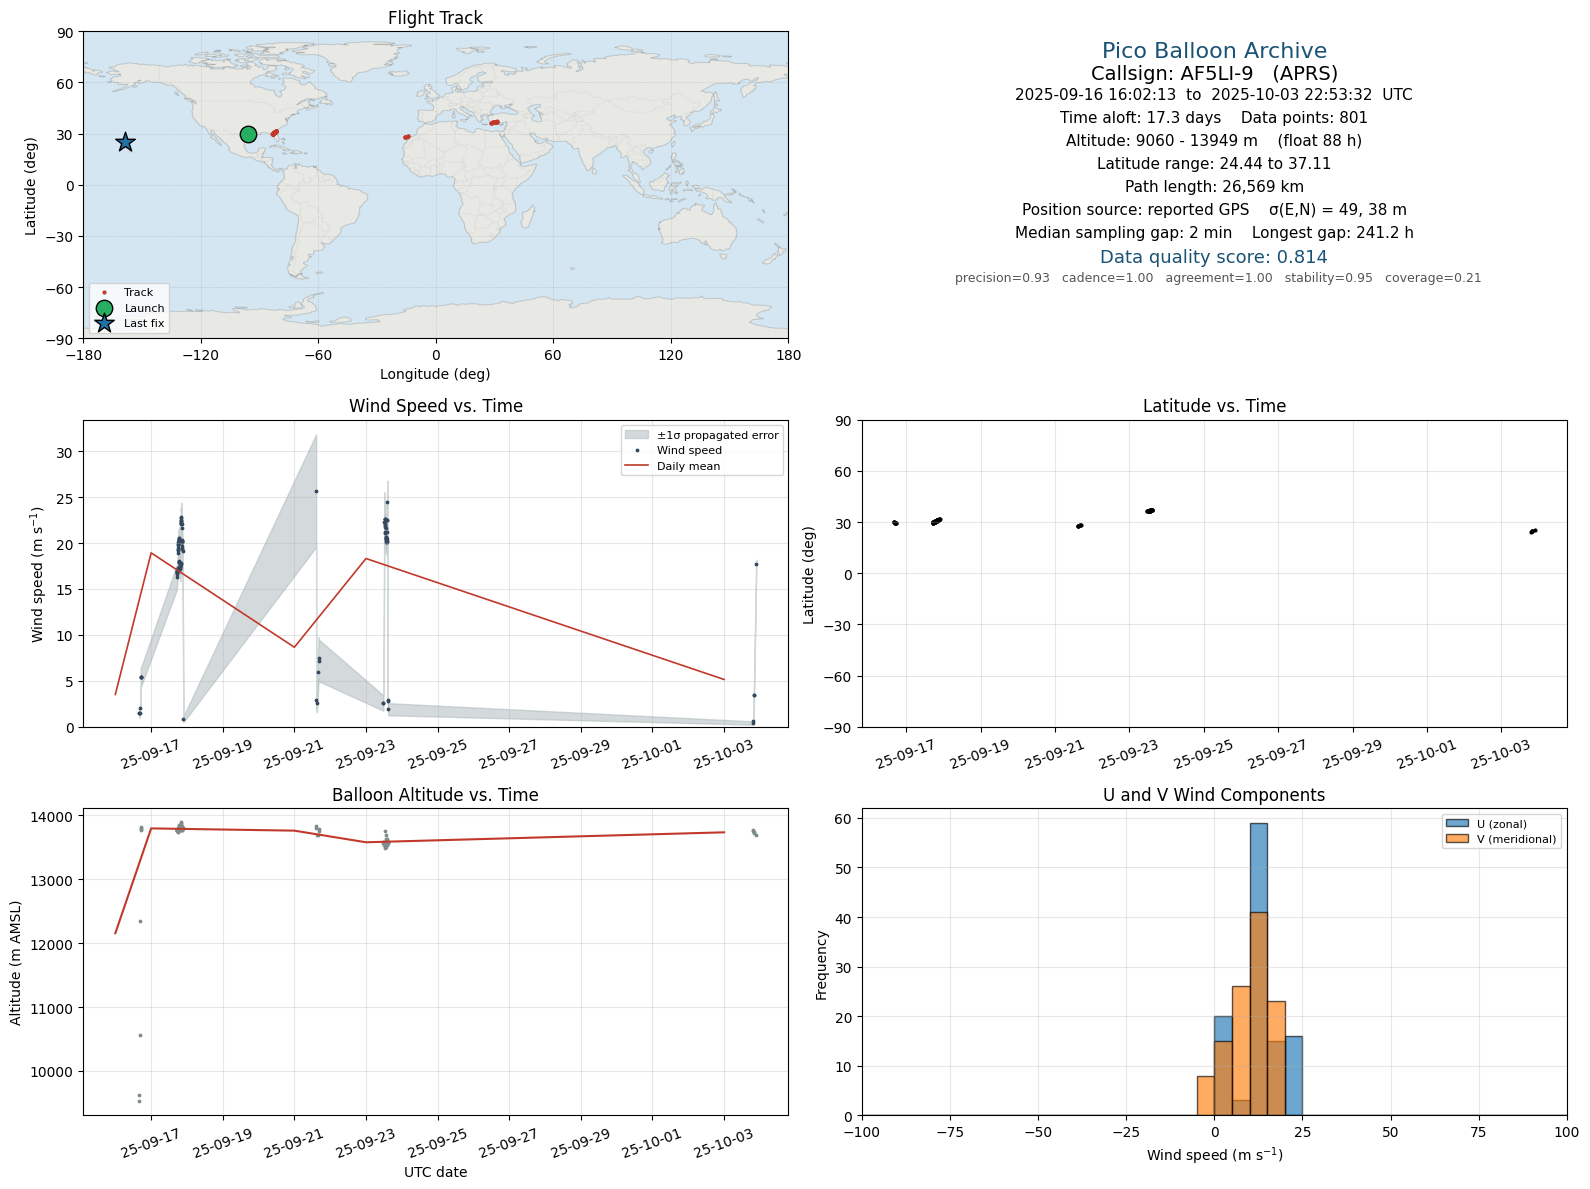
Task: Click the 'Median sampling gap: 2 min' line
Action: pos(1214,233)
